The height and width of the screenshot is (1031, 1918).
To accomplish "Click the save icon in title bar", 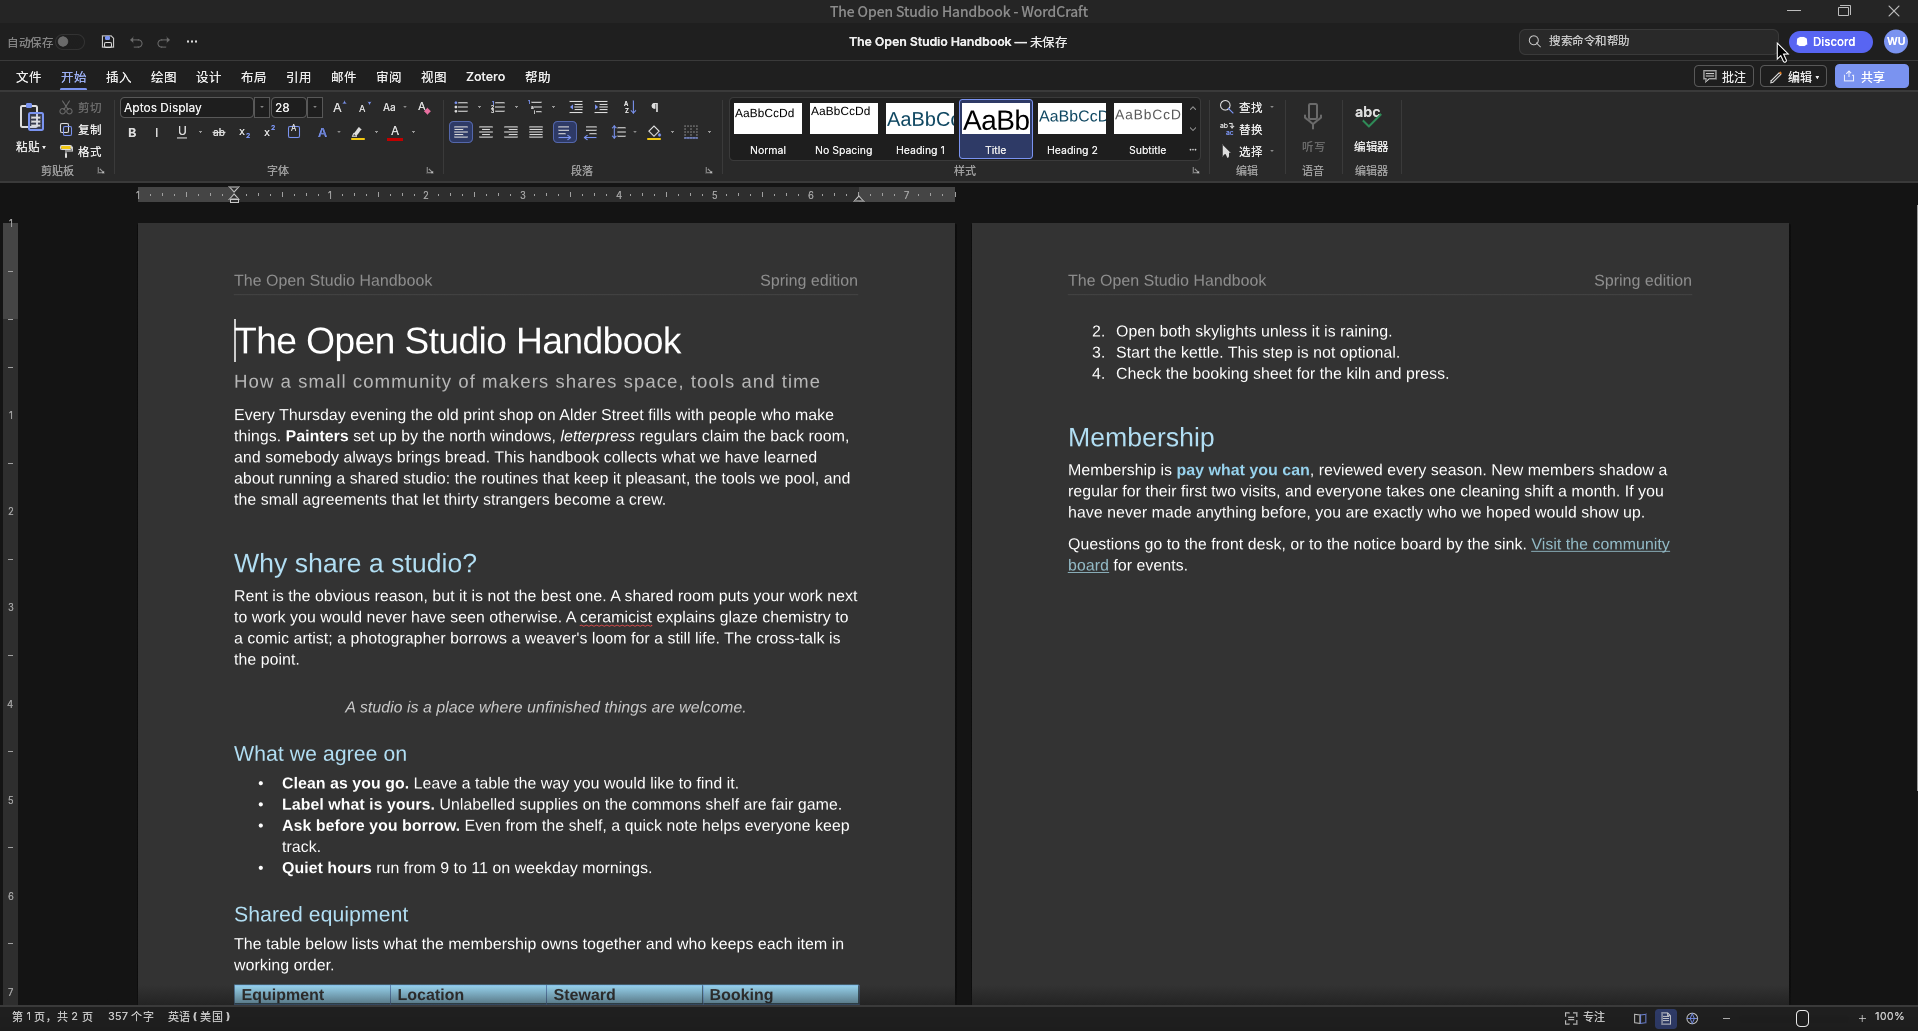I will pyautogui.click(x=108, y=42).
